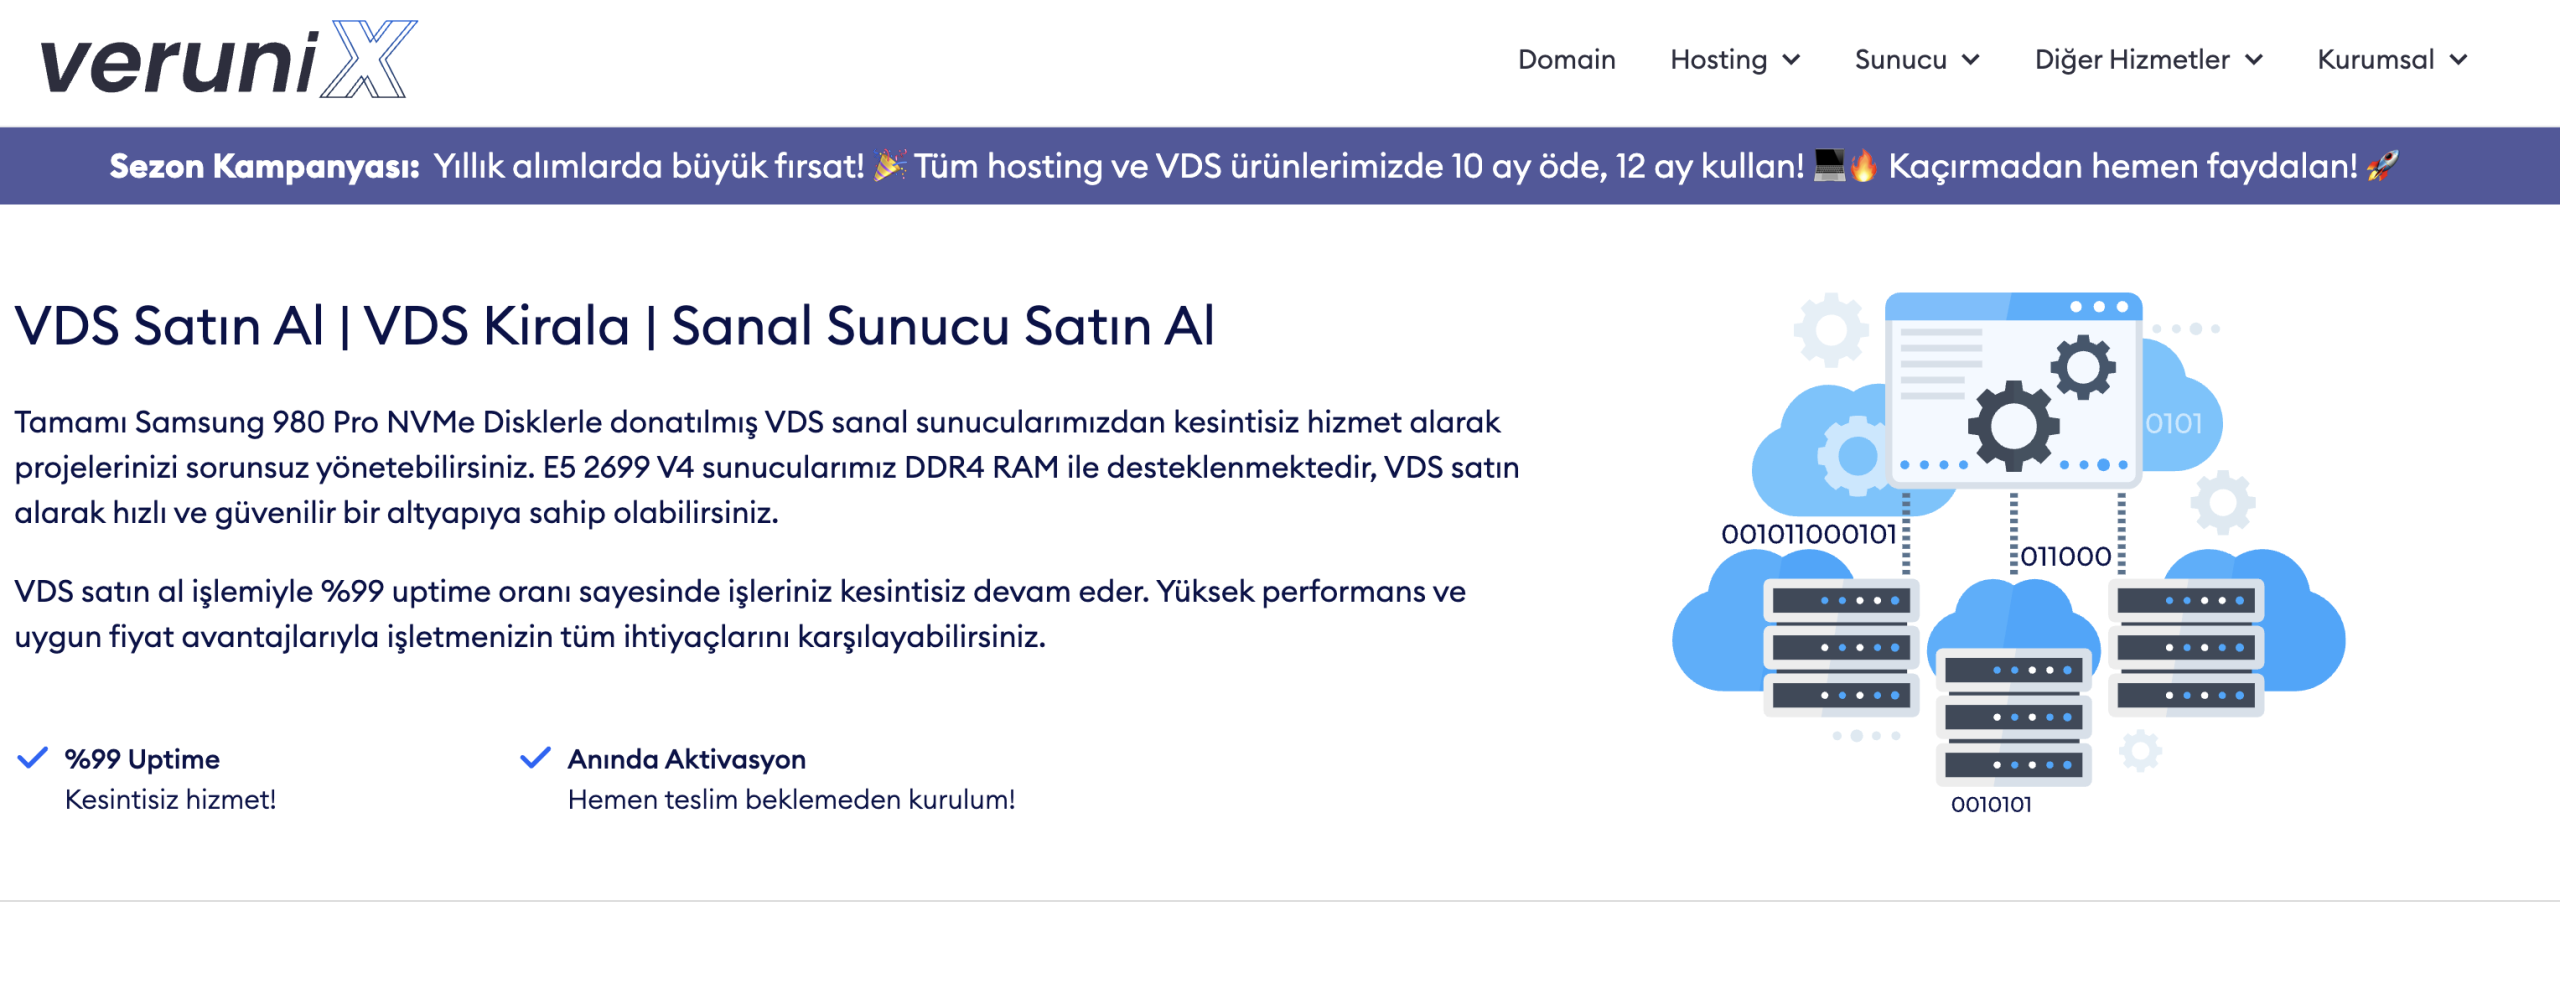
Task: Expand the Diğer Hizmetler chevron
Action: (x=2254, y=60)
